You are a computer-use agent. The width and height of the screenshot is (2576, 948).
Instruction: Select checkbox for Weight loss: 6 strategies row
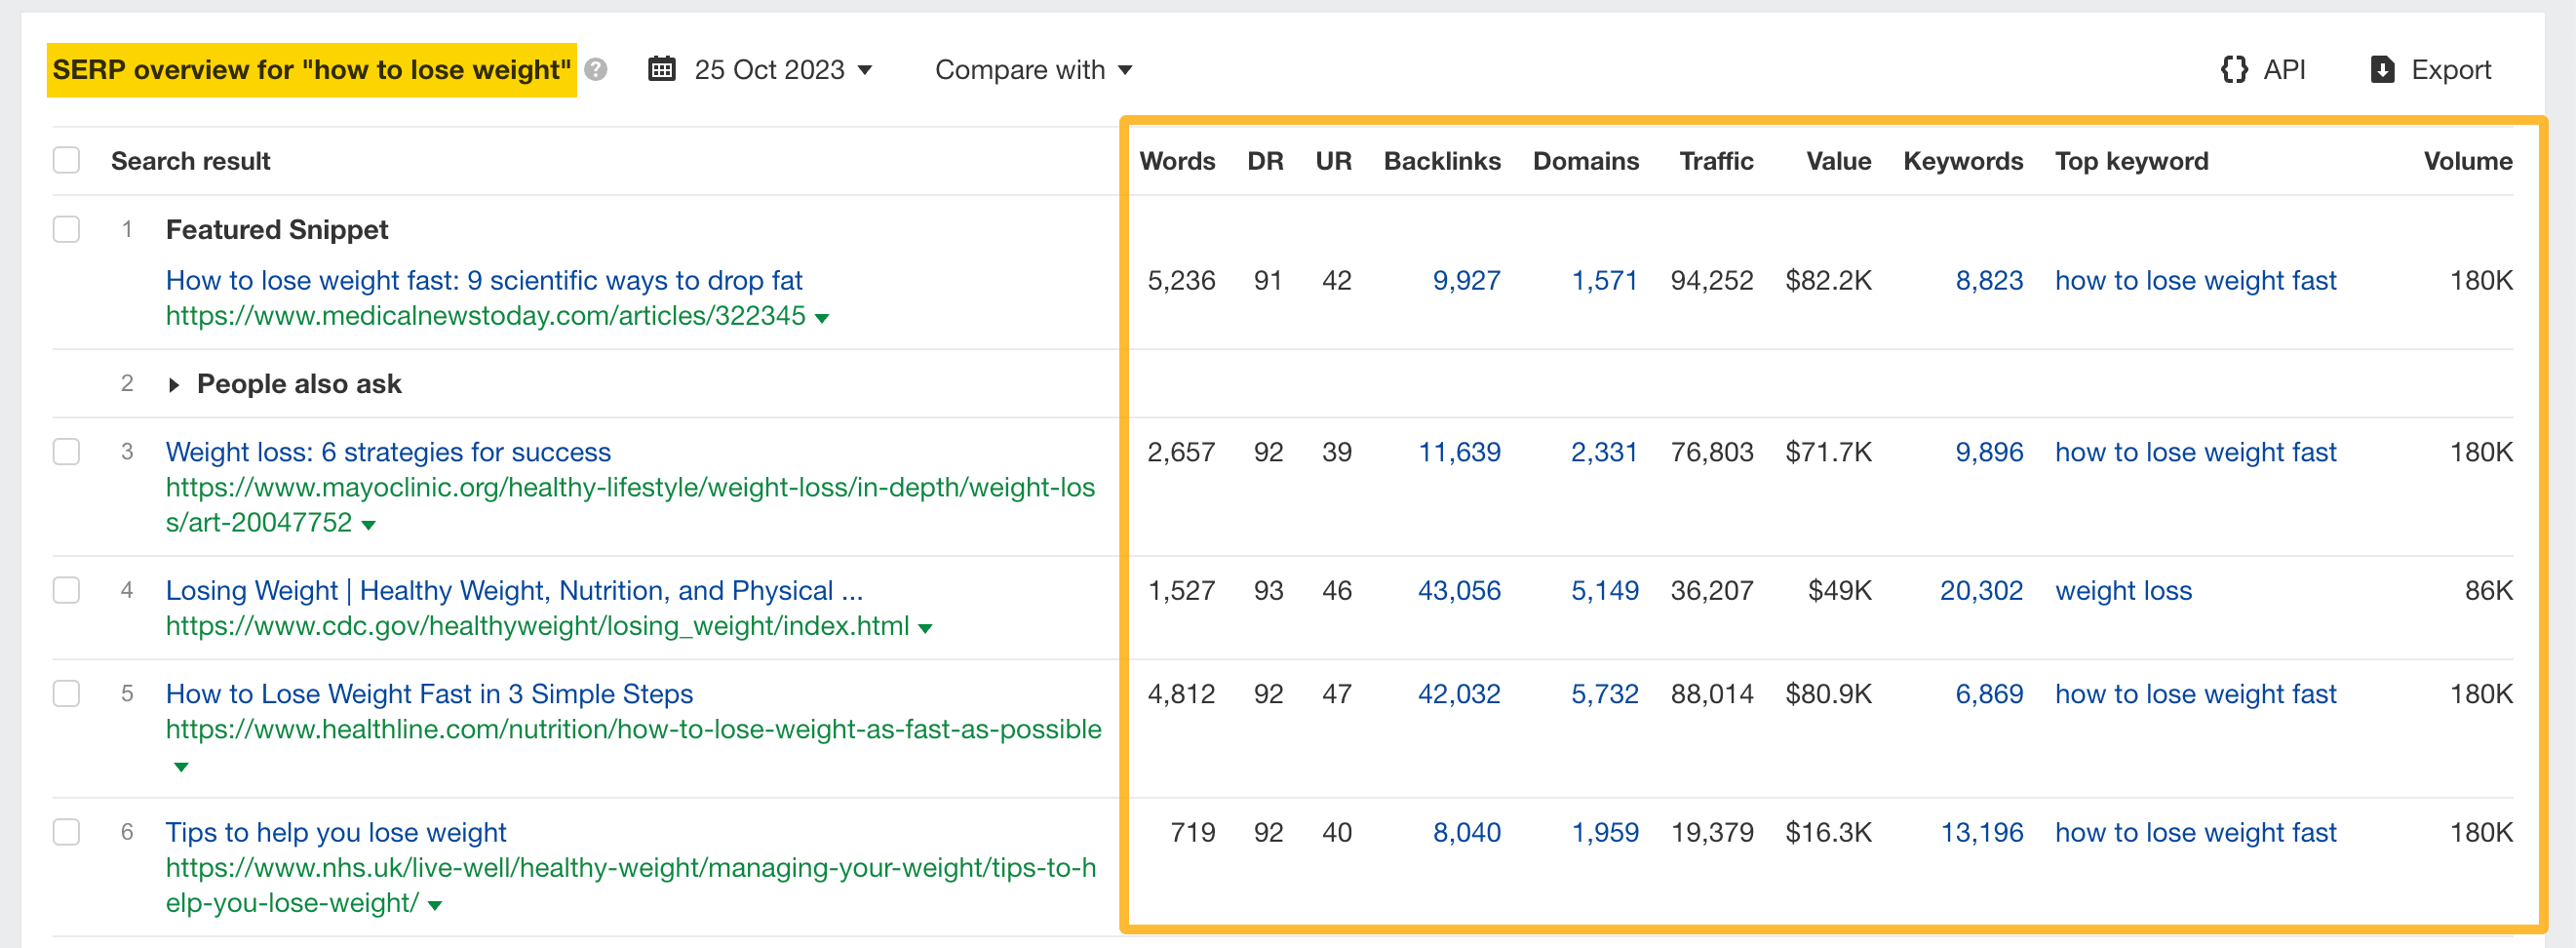(66, 451)
